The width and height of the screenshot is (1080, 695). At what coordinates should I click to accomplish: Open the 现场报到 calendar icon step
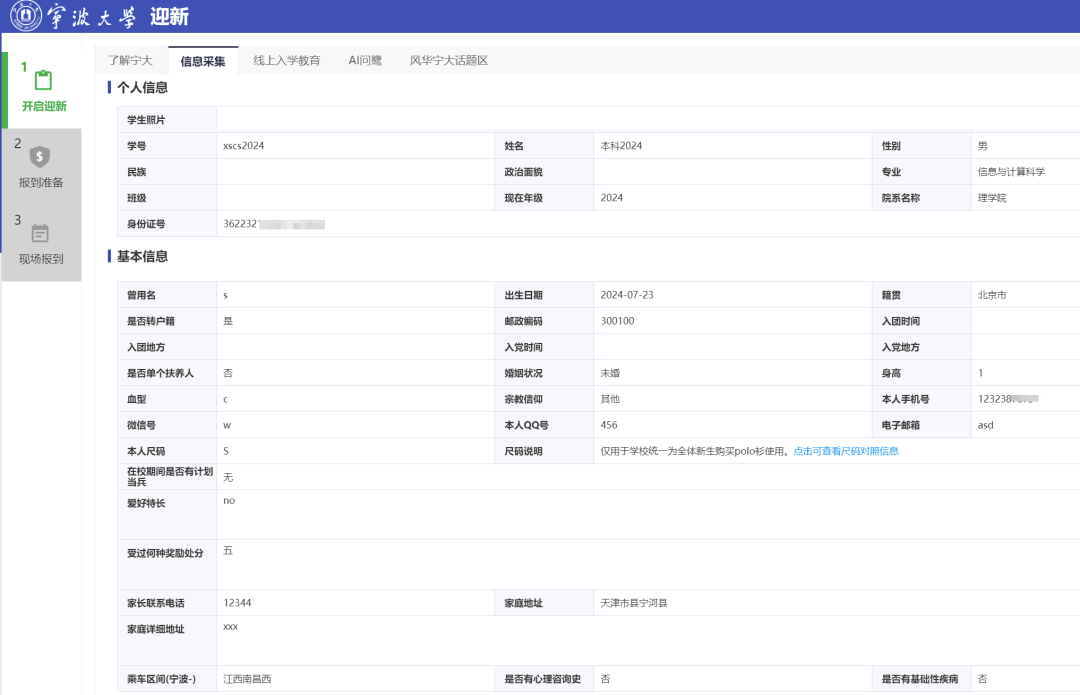click(x=40, y=234)
